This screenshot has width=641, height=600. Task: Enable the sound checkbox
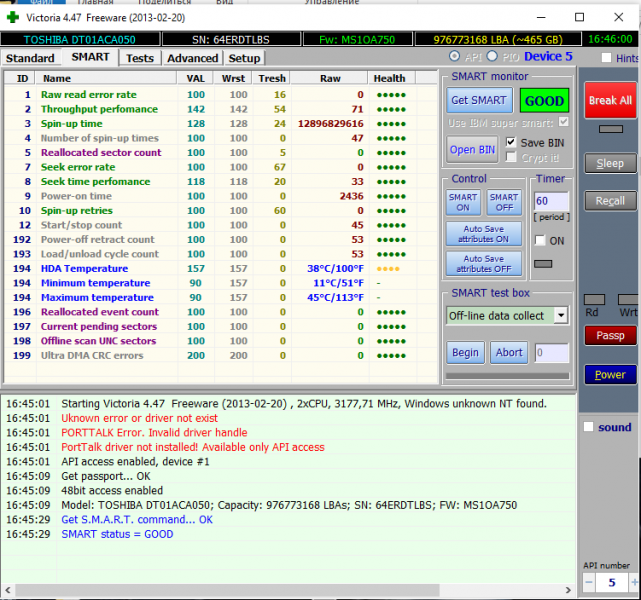point(588,427)
